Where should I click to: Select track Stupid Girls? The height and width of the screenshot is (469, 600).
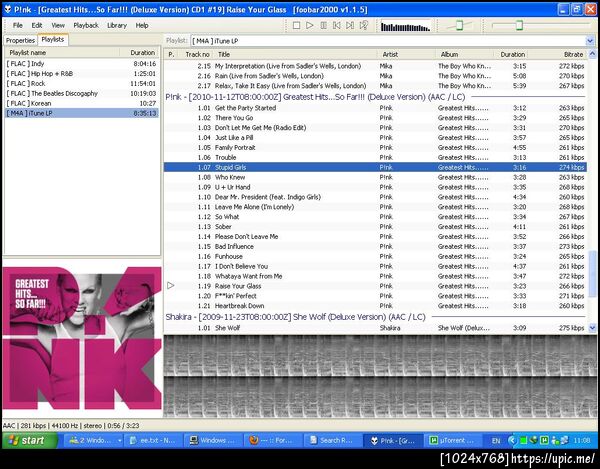(x=375, y=167)
